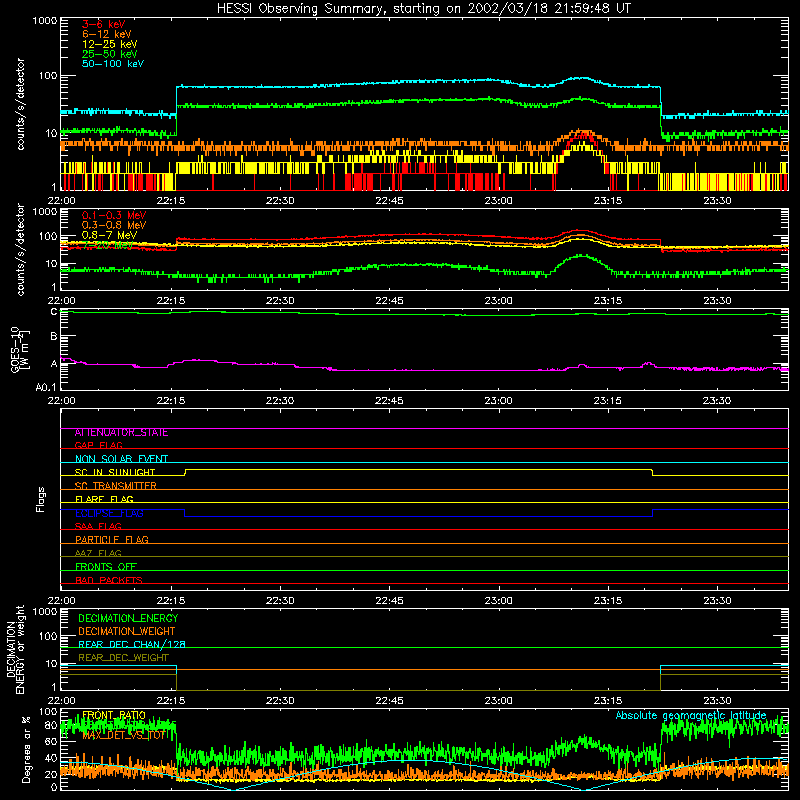The image size is (800, 800).
Task: Click the 0.8-7 MeV legend label
Action: tap(110, 235)
